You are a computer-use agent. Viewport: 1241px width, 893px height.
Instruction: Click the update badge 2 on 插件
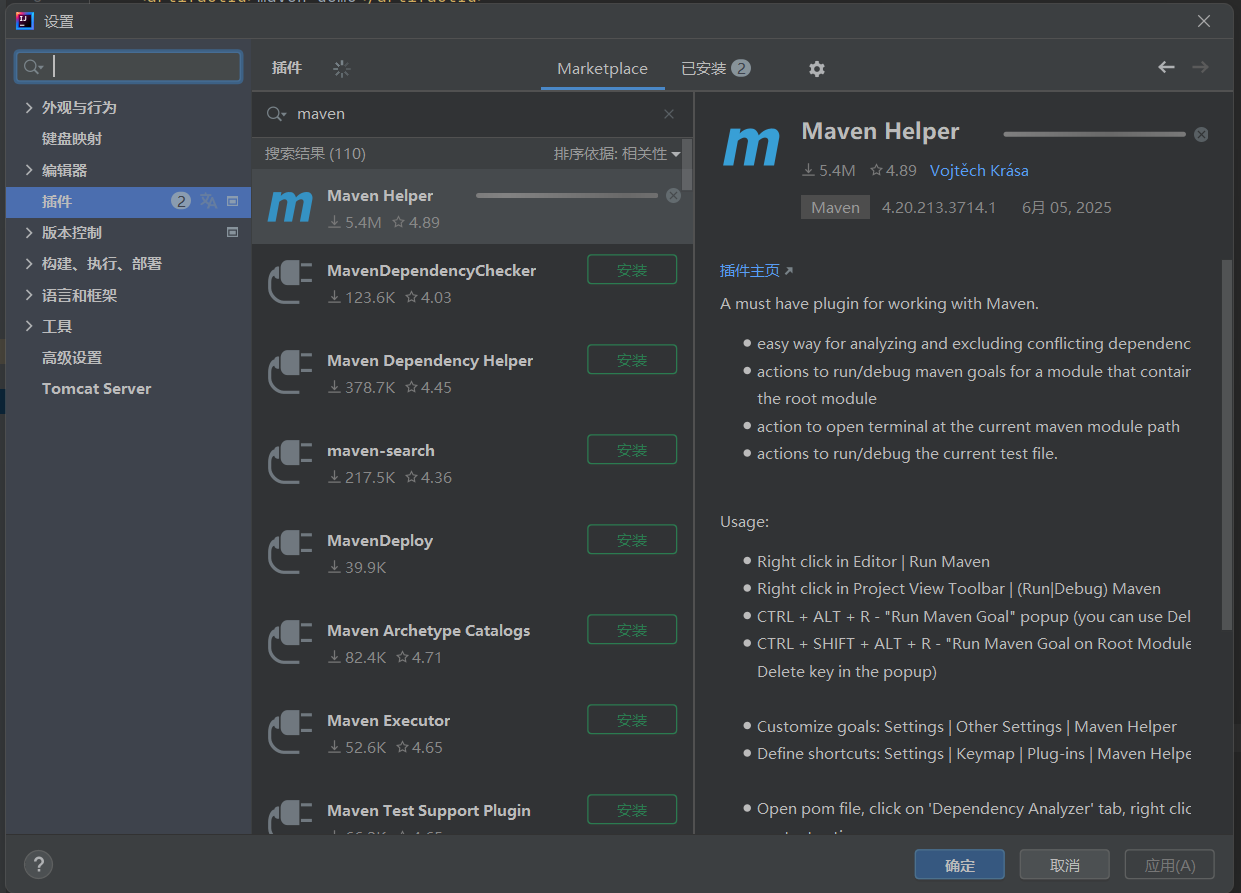pos(181,201)
